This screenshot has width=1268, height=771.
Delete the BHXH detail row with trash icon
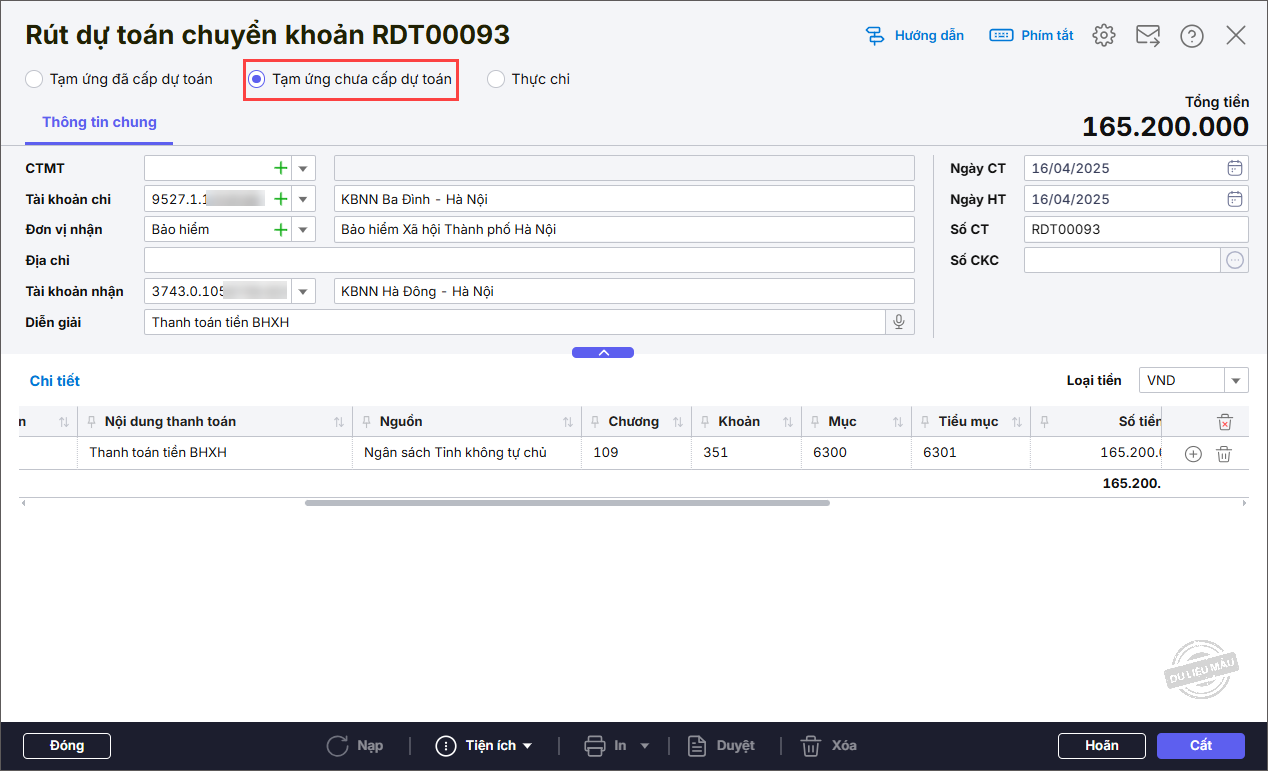click(x=1223, y=454)
